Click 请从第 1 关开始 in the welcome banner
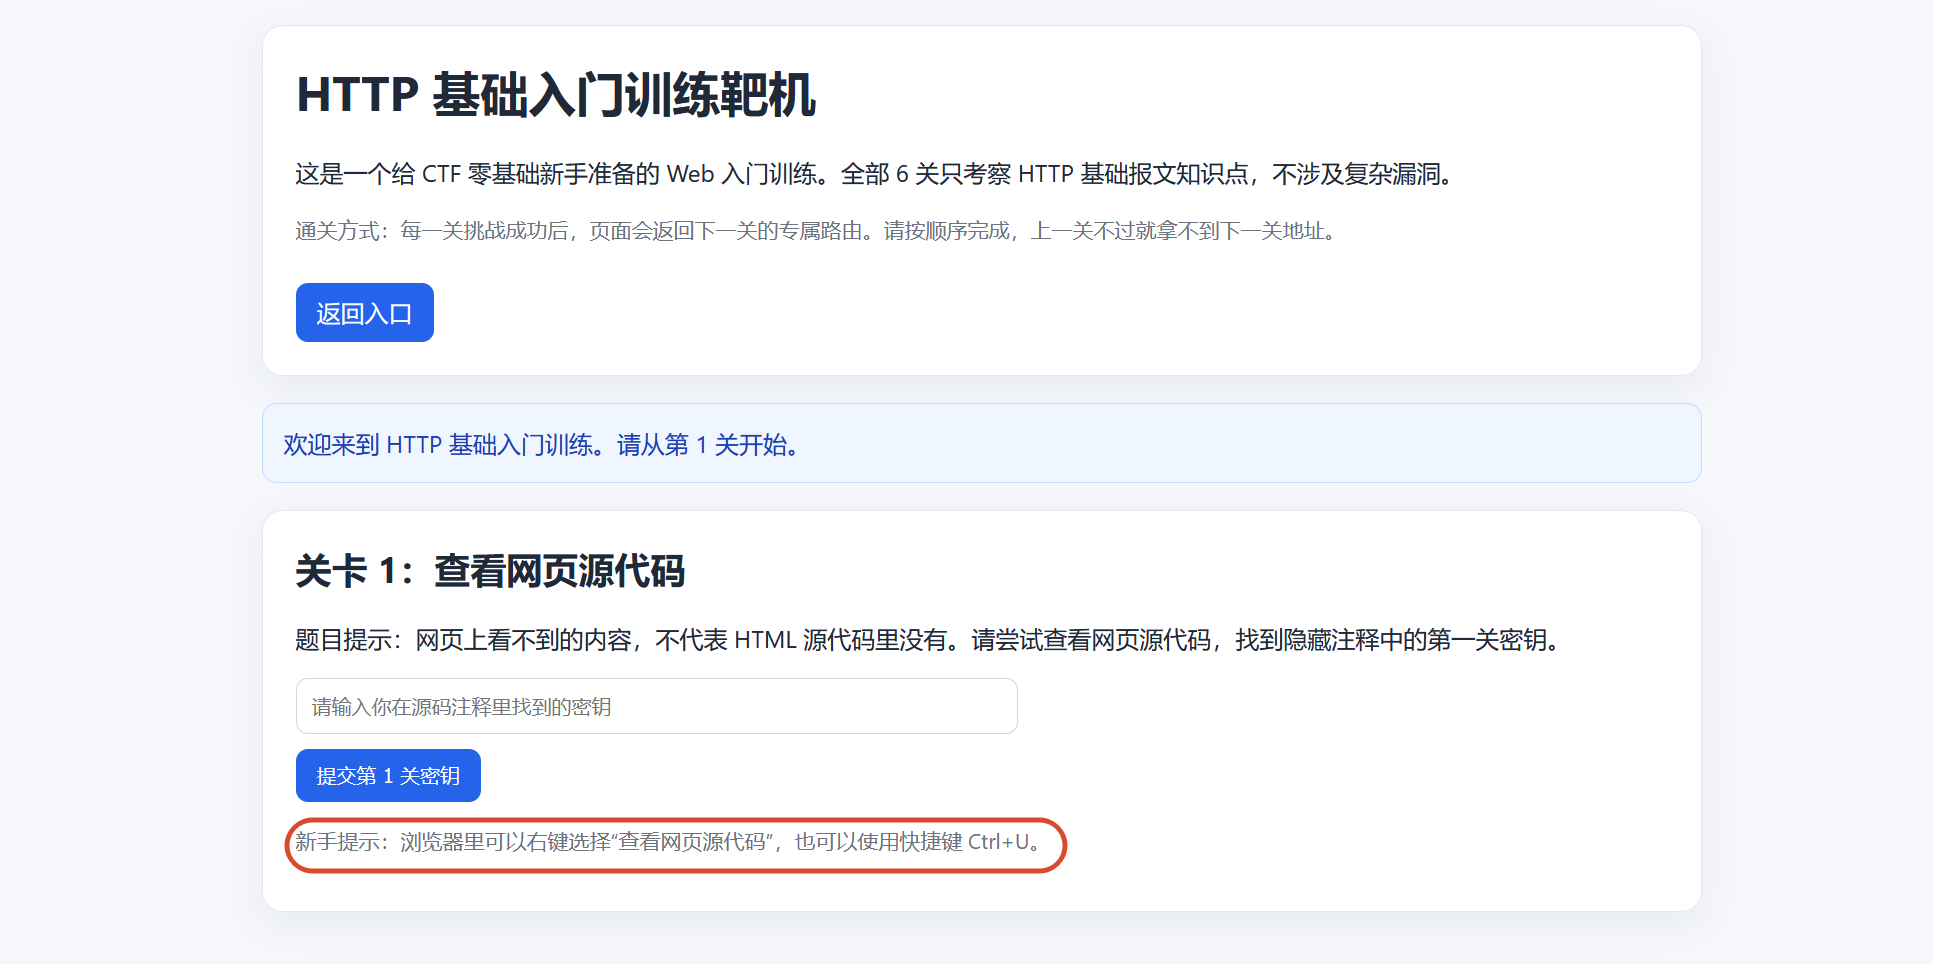 pos(707,445)
